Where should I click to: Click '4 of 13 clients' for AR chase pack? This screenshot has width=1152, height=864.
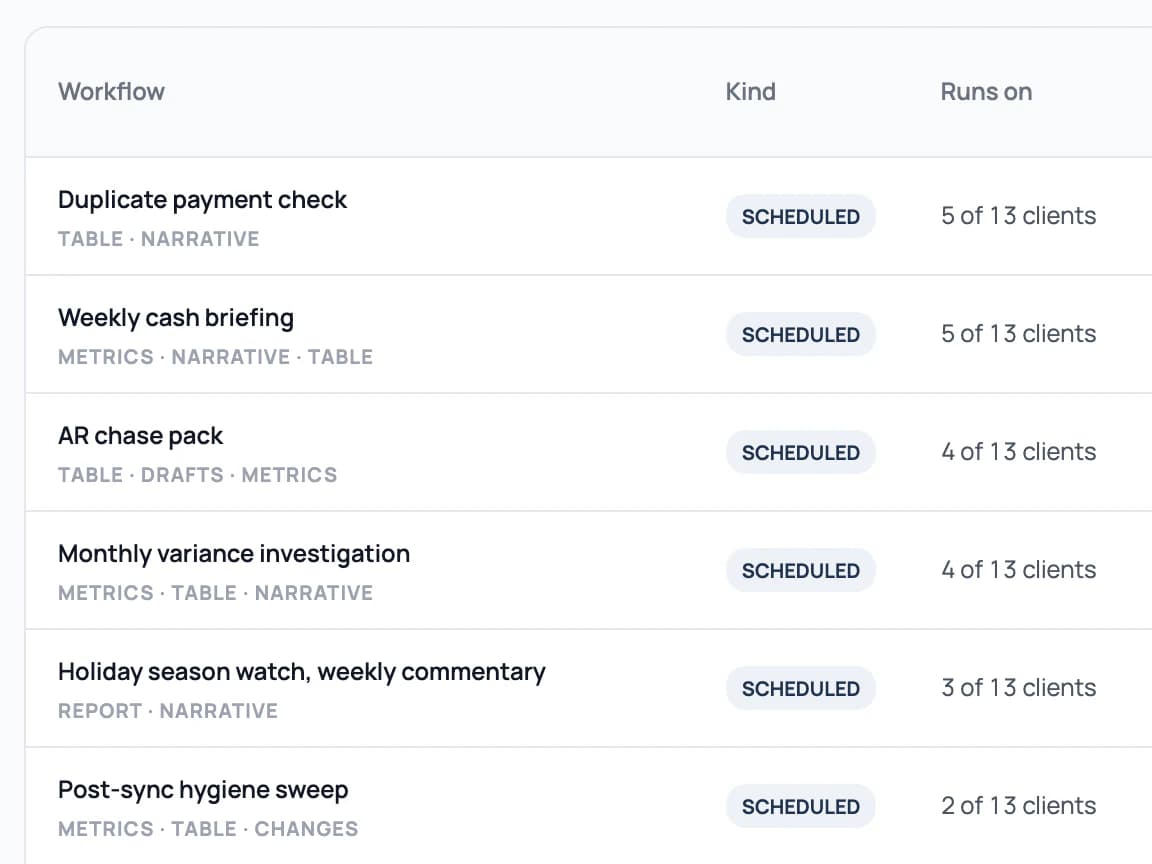1018,452
